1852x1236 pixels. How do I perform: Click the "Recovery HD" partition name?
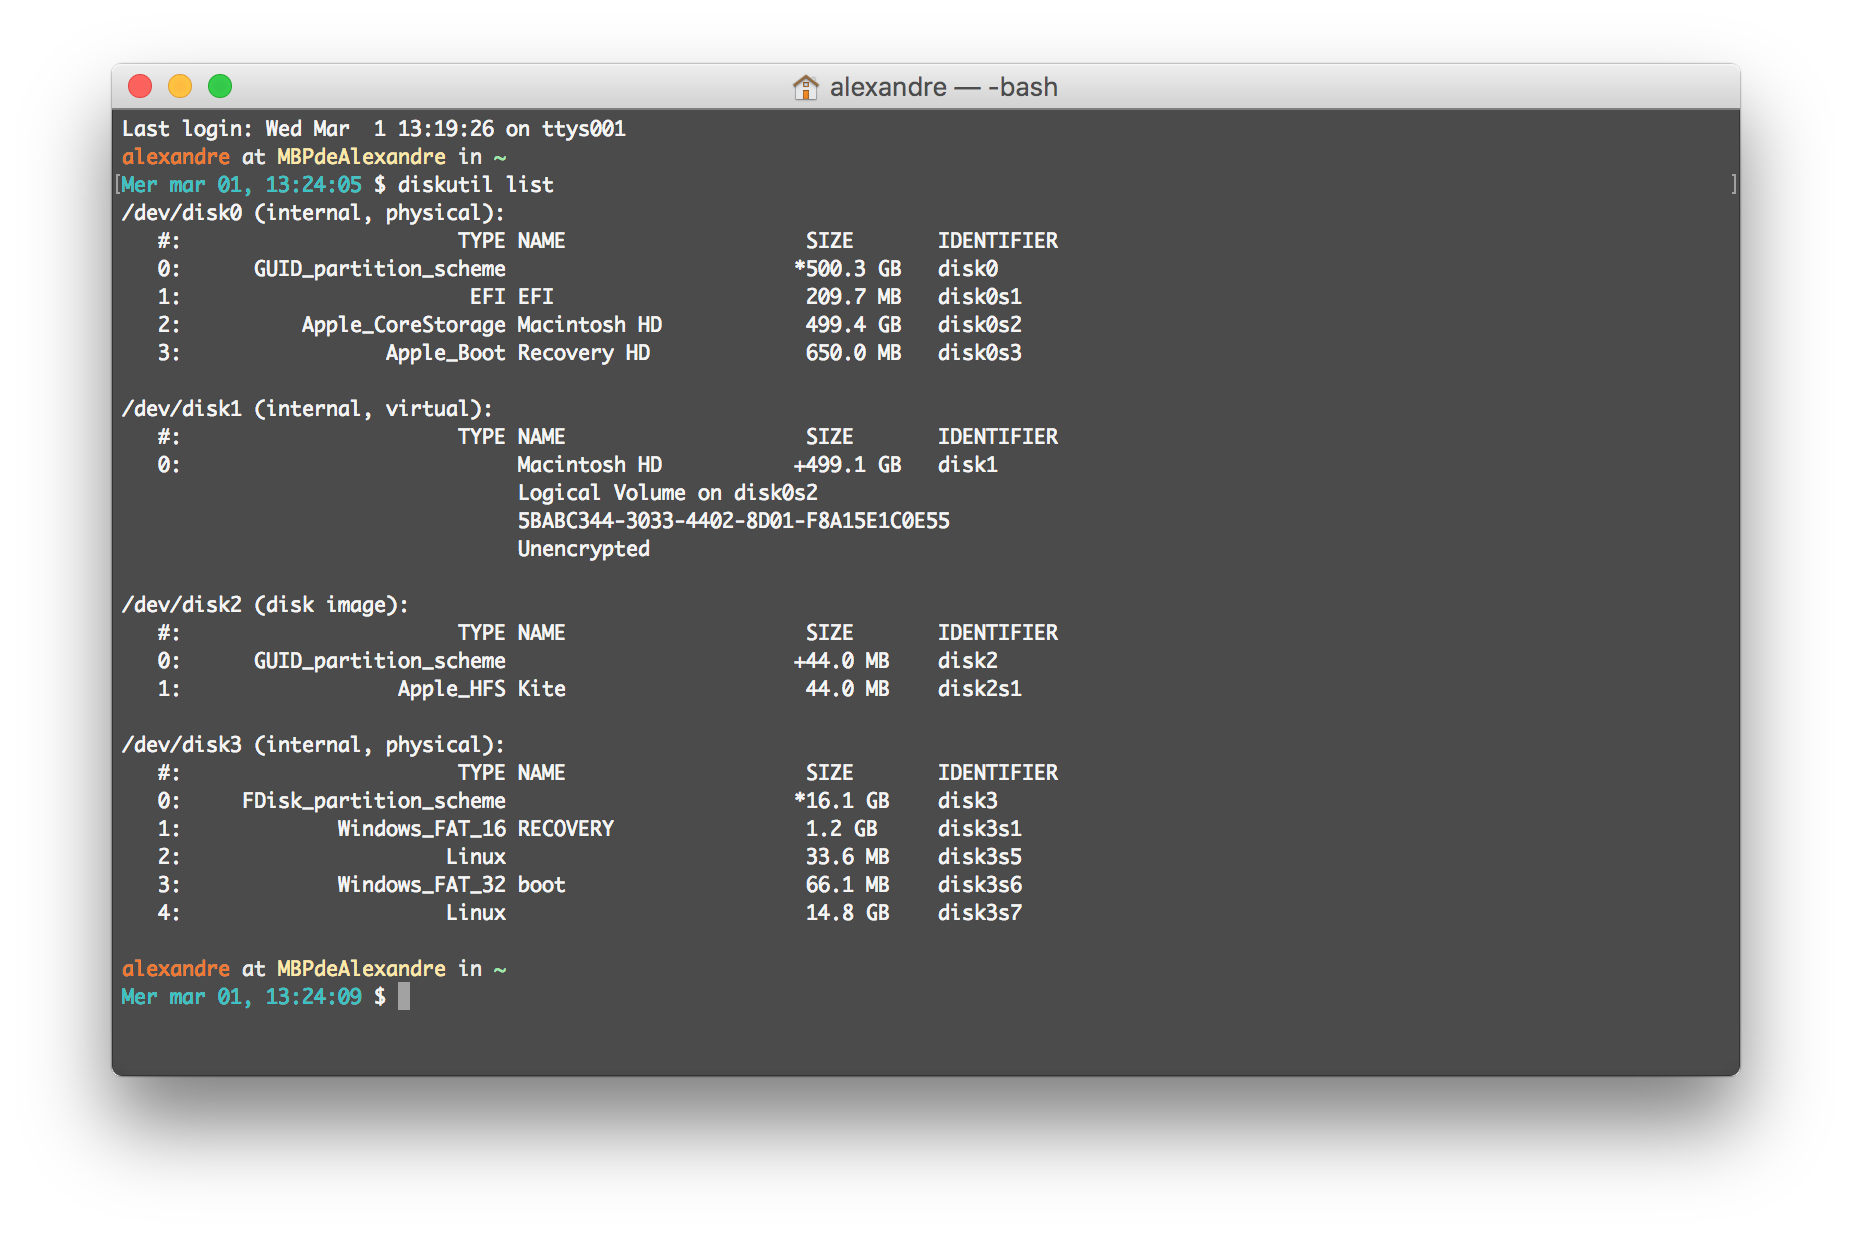tap(583, 353)
